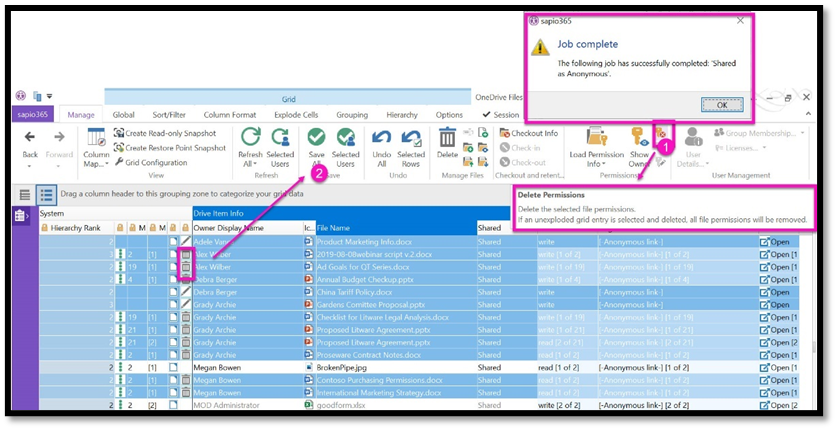Open the Hierarchy tab
836x429 pixels.
[402, 115]
